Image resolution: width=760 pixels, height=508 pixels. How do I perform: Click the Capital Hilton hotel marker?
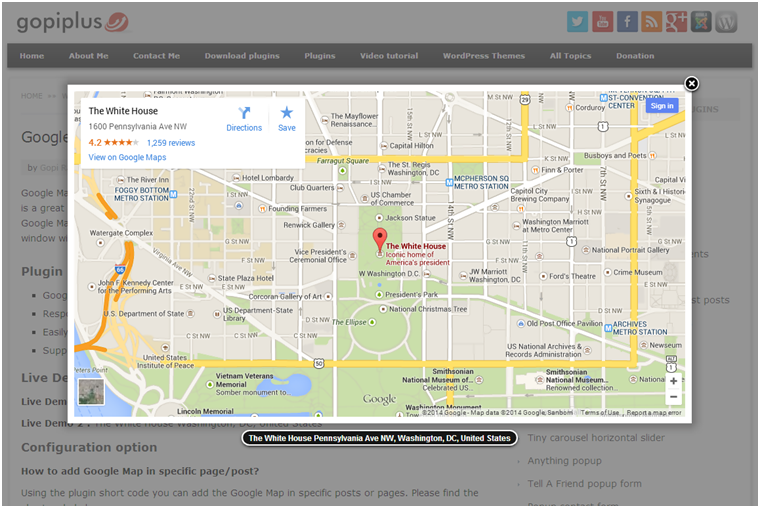click(384, 146)
